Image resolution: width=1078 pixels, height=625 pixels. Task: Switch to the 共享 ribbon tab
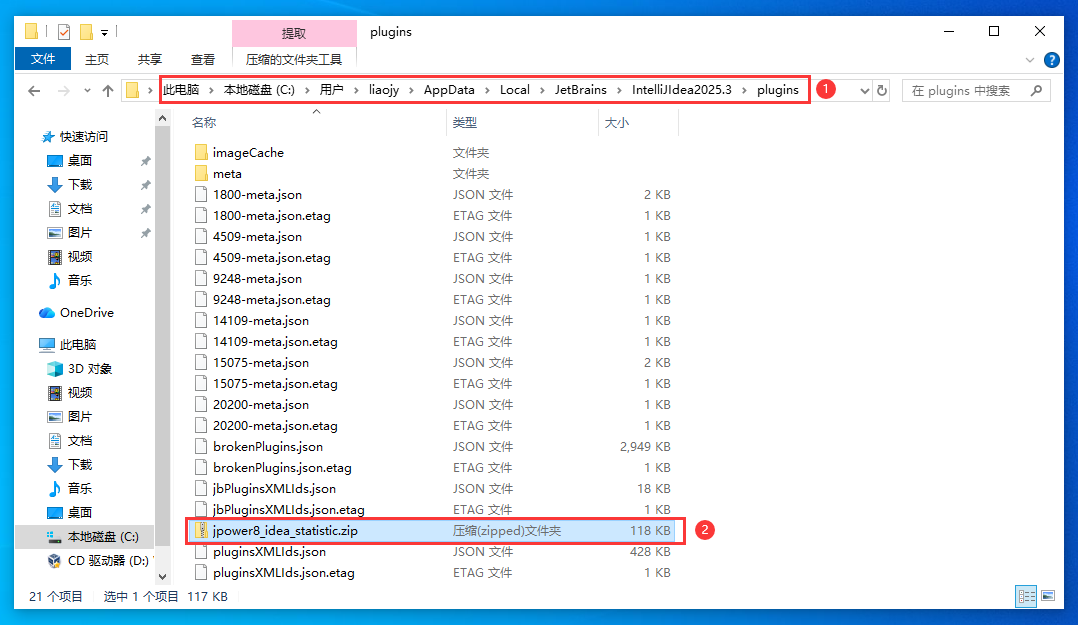point(150,60)
